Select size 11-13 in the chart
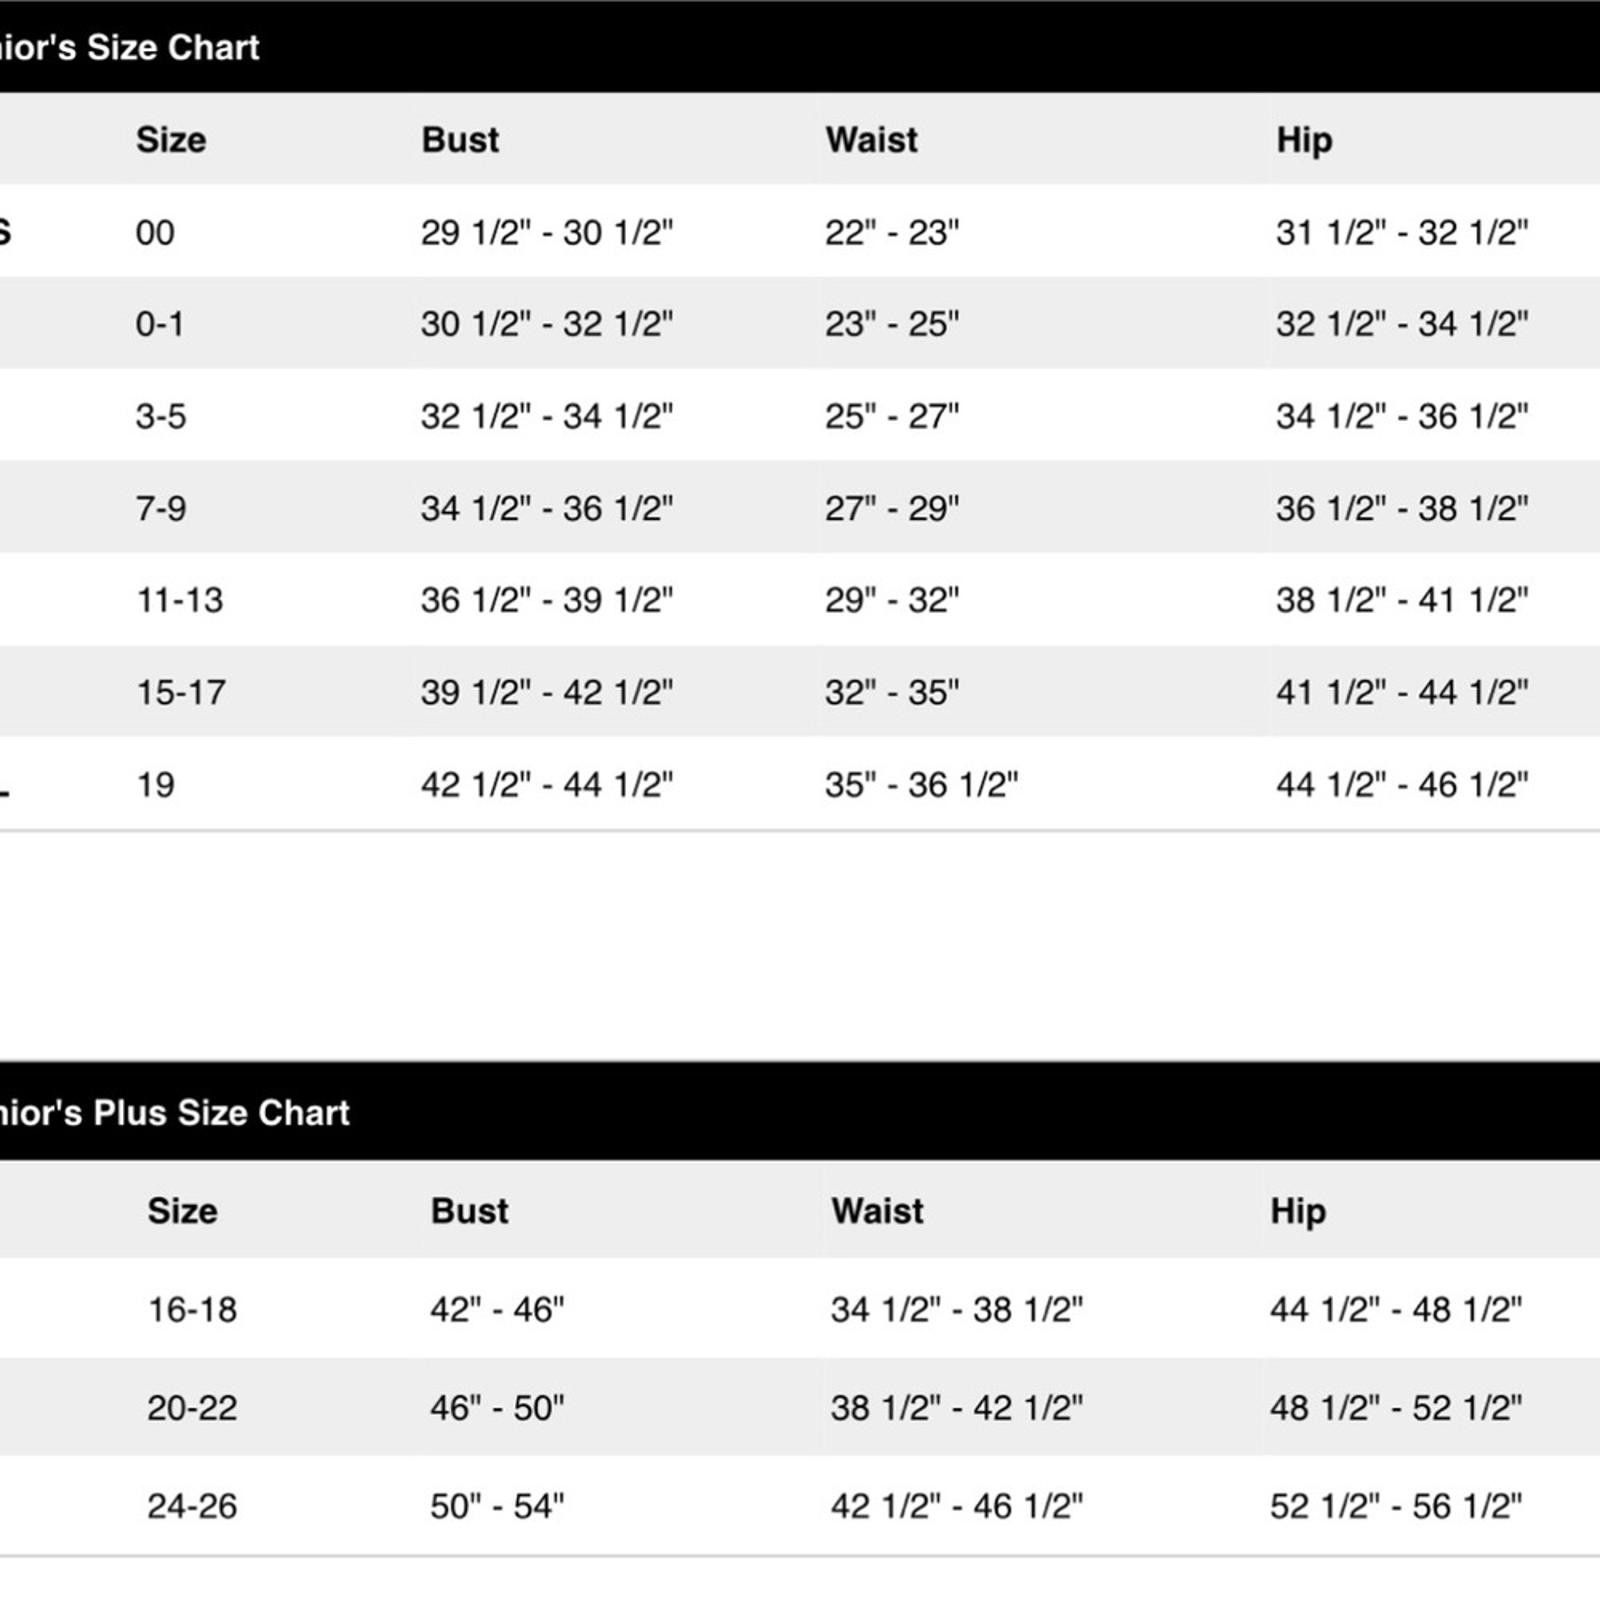 180,600
